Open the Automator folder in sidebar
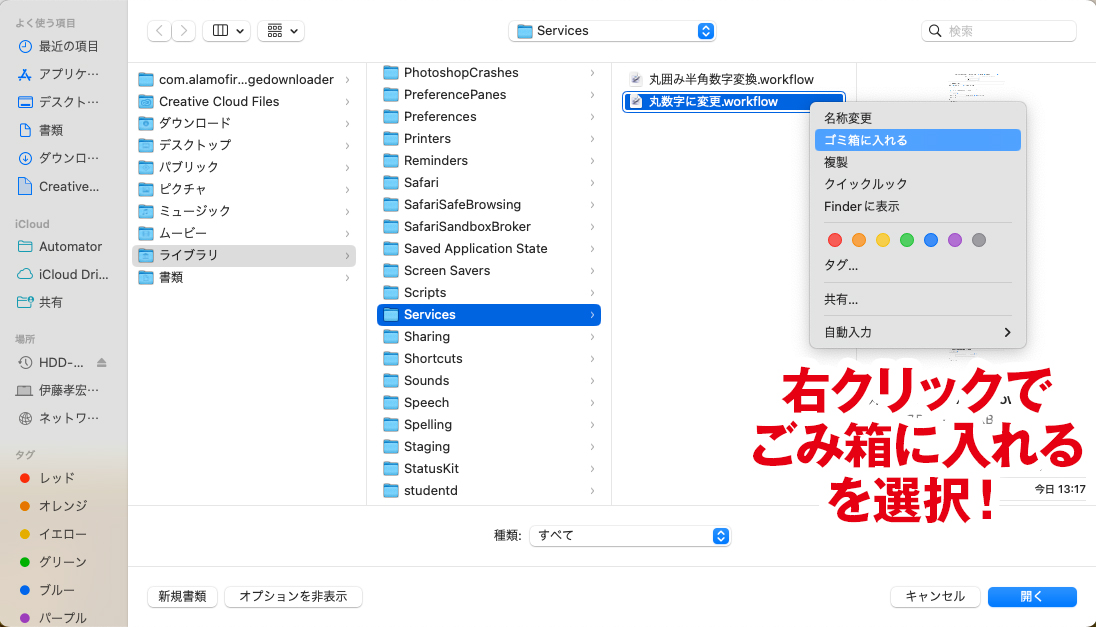Screen dimensions: 1096x627 point(70,246)
